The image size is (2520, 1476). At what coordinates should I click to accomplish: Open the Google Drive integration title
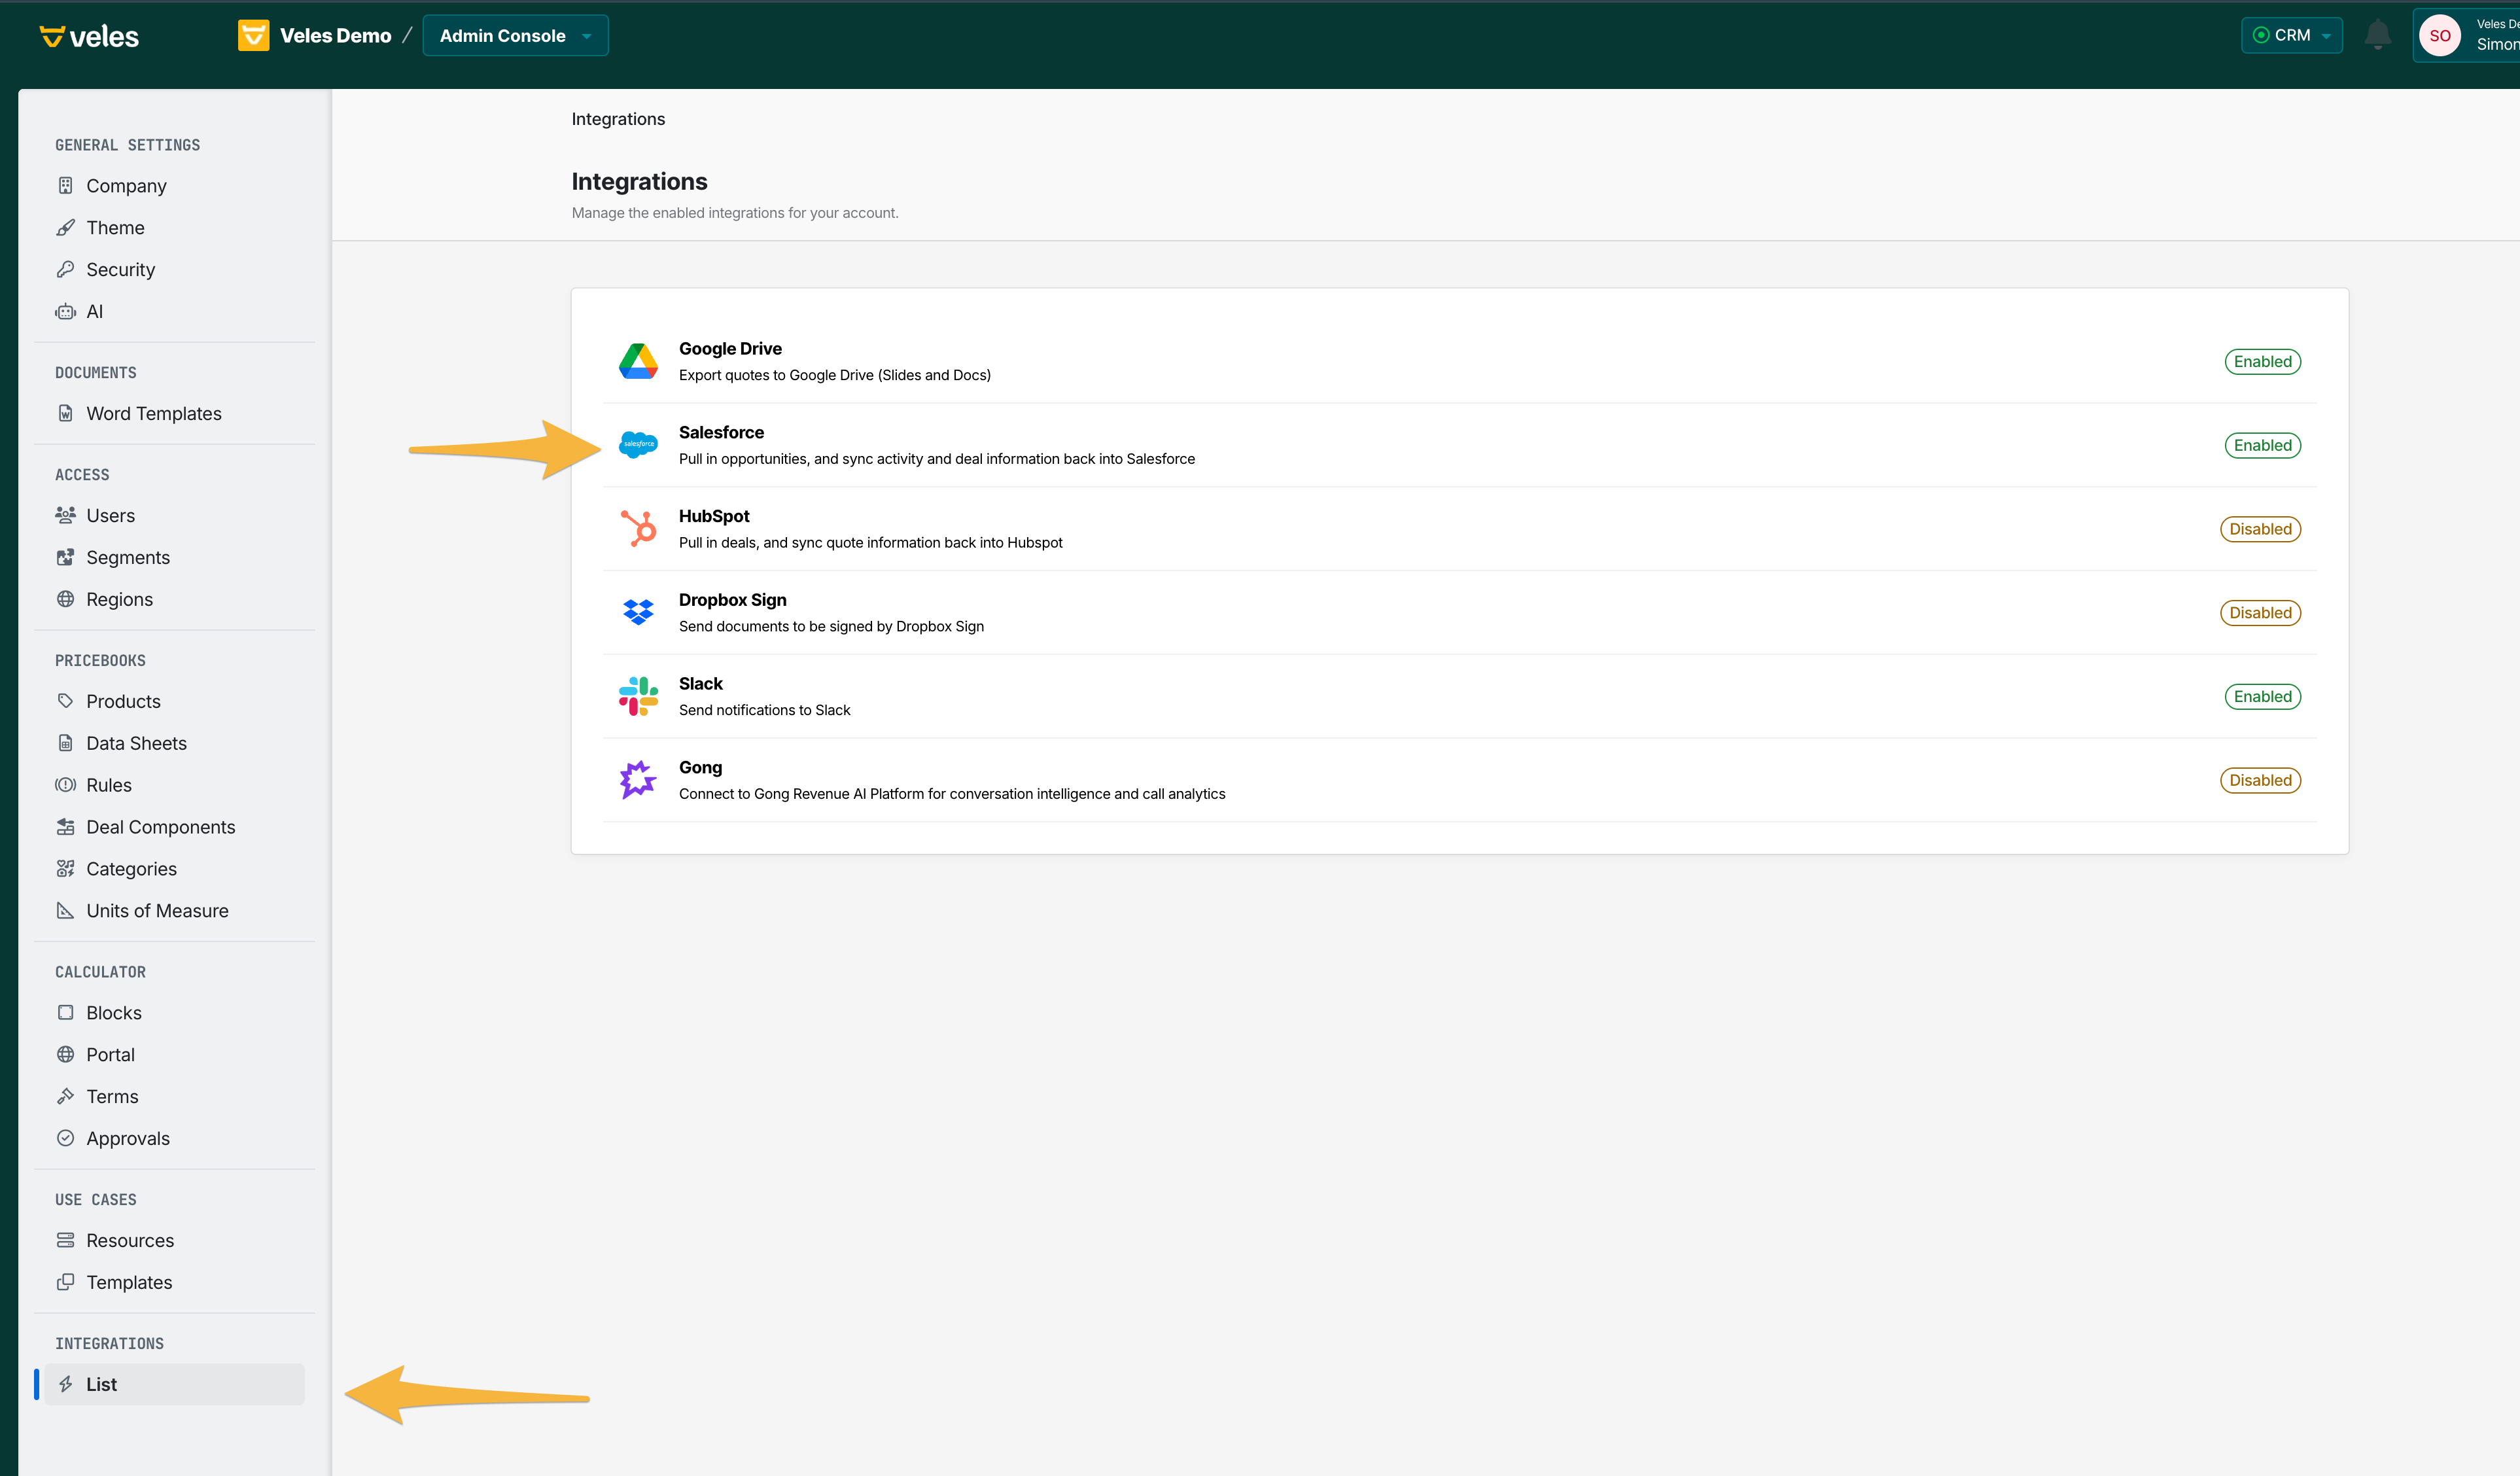[730, 349]
